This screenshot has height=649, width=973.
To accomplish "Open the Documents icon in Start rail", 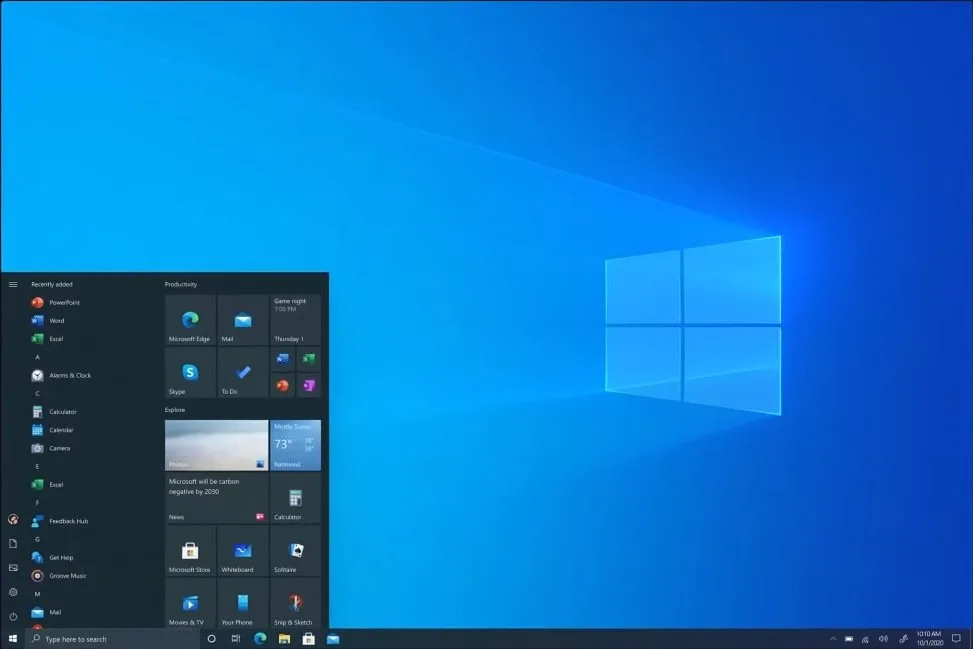I will [x=13, y=544].
